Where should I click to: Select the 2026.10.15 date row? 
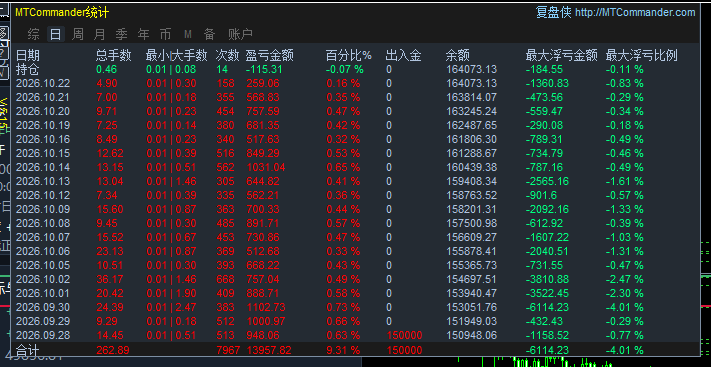(43, 153)
